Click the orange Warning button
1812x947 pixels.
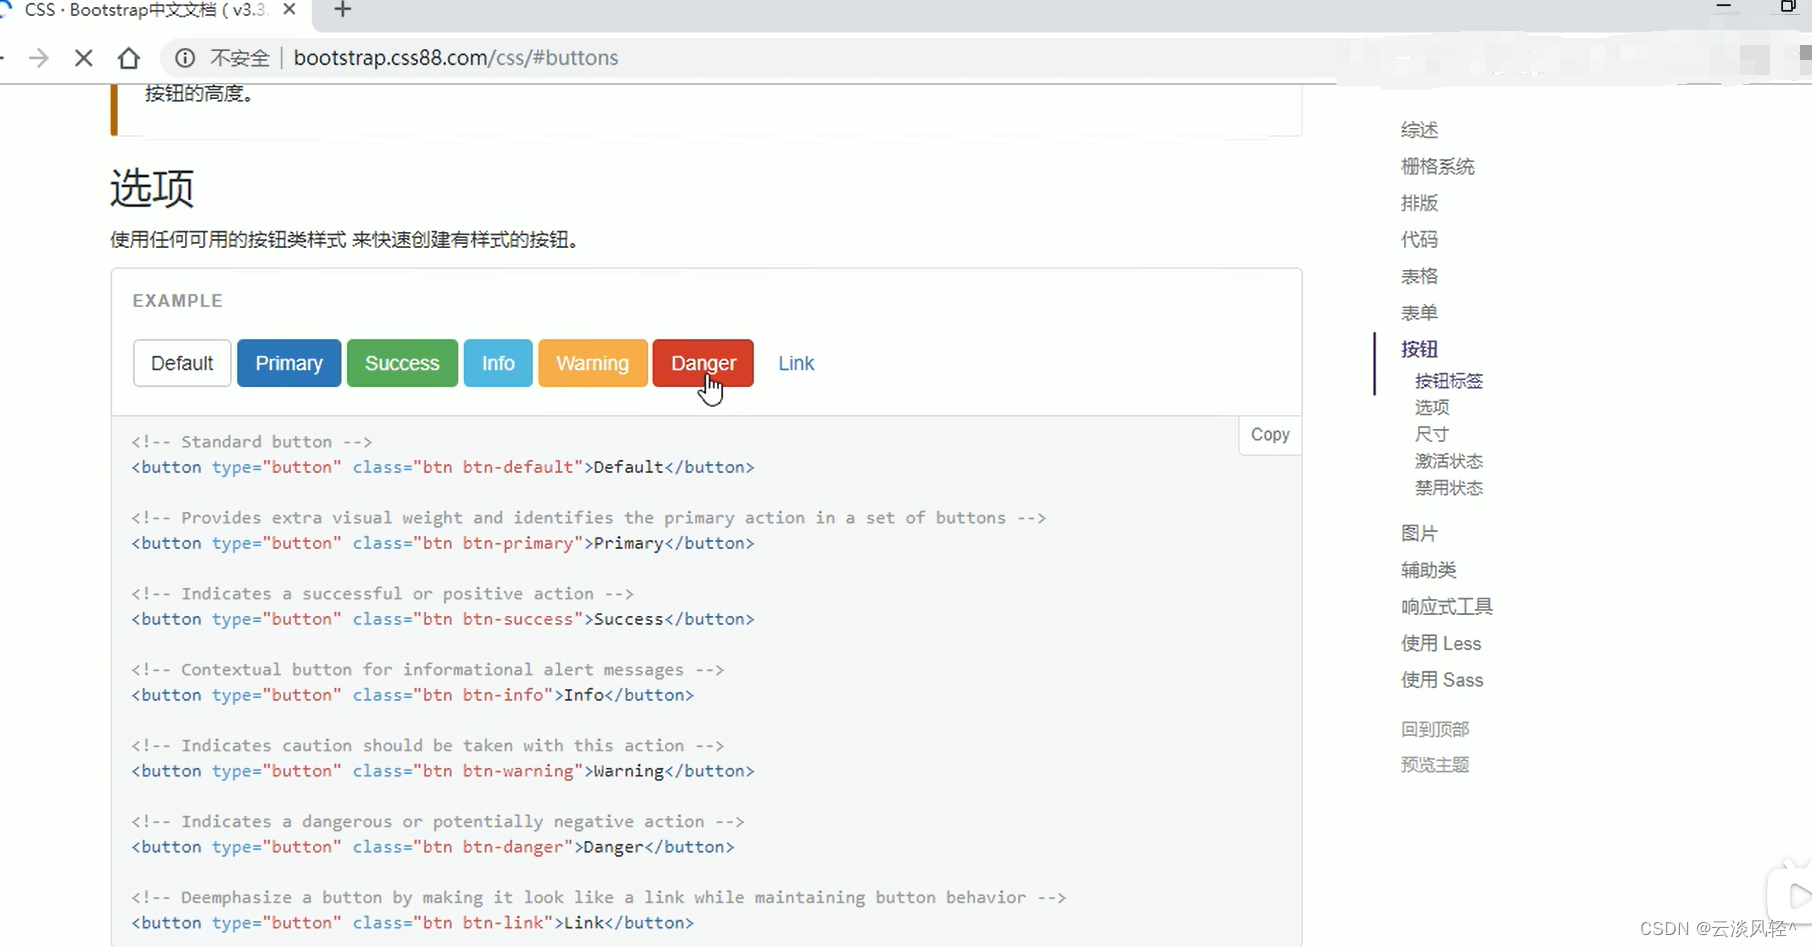coord(593,363)
